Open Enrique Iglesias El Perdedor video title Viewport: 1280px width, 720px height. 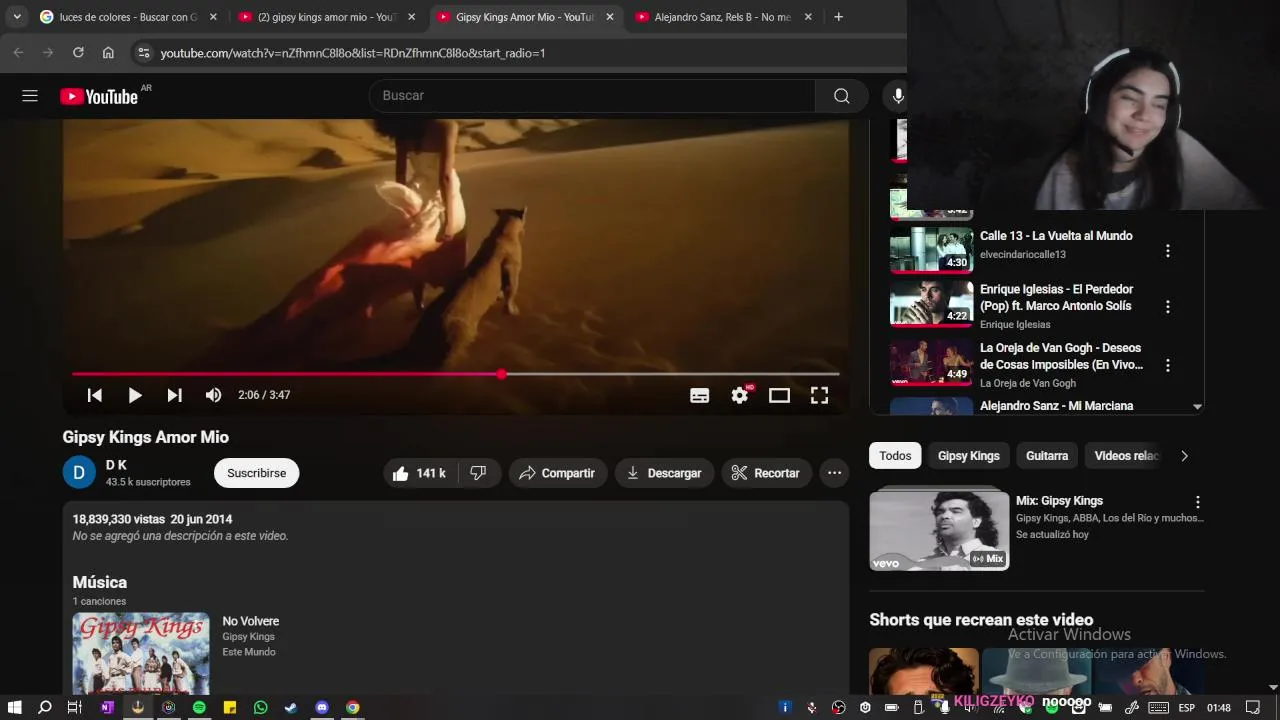[1056, 297]
